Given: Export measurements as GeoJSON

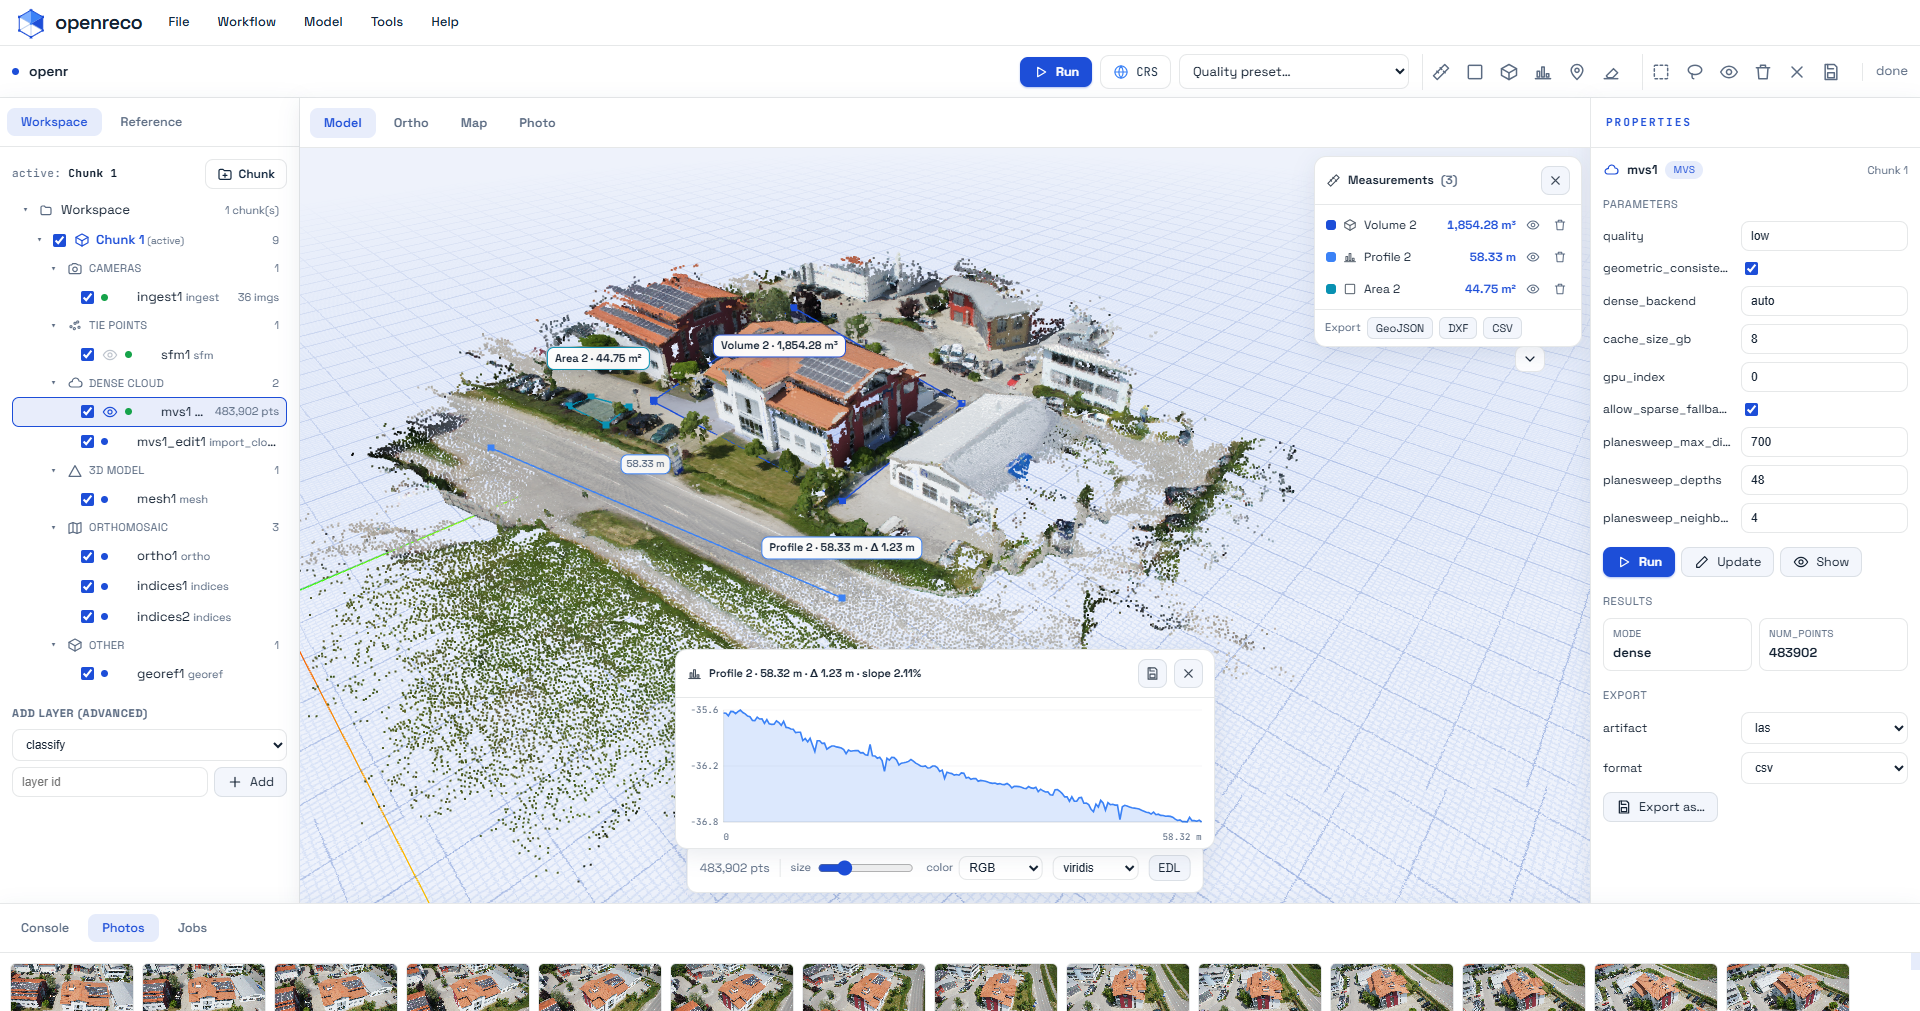Looking at the screenshot, I should 1399,328.
